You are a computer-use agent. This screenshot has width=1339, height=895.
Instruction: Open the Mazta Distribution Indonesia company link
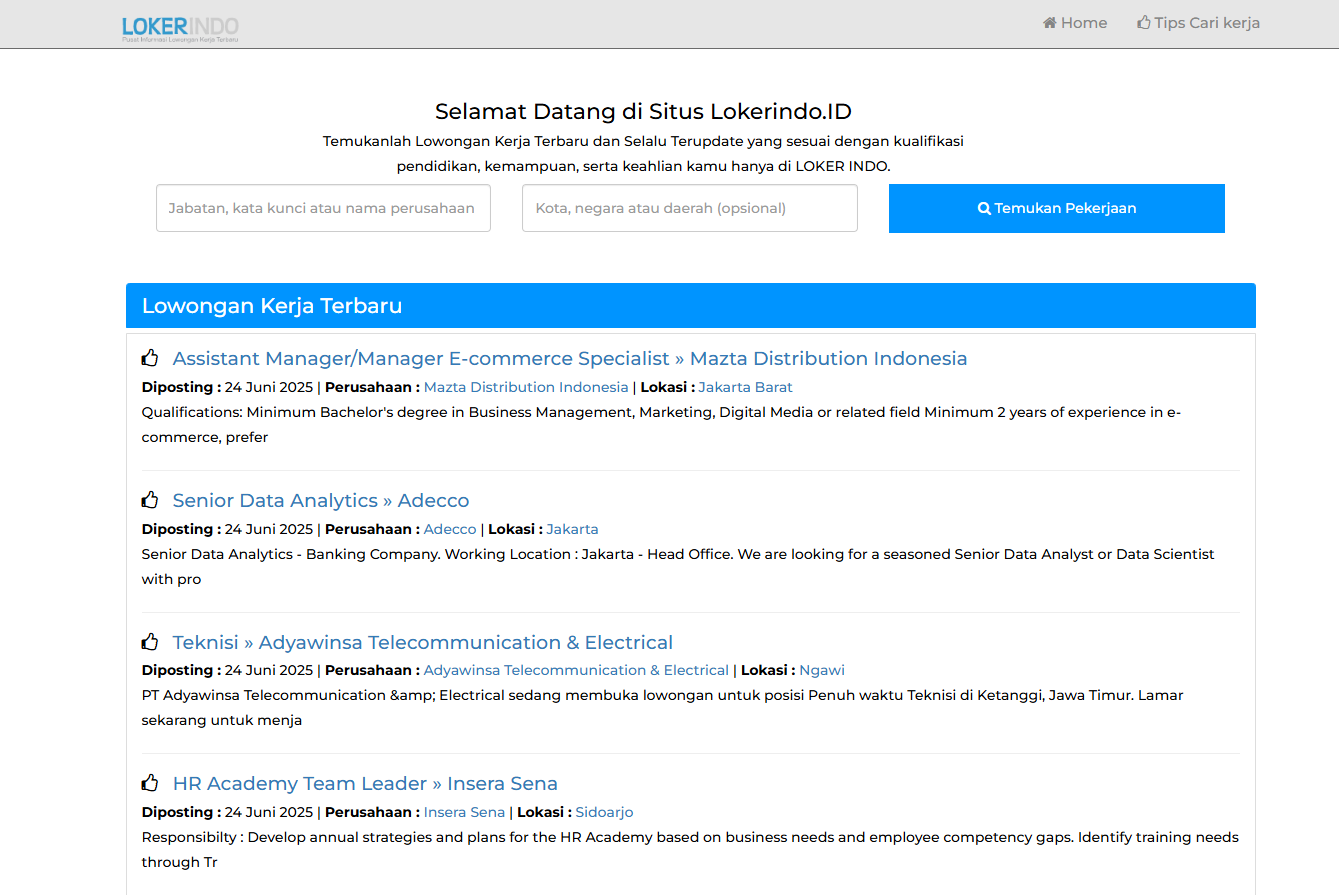point(525,387)
